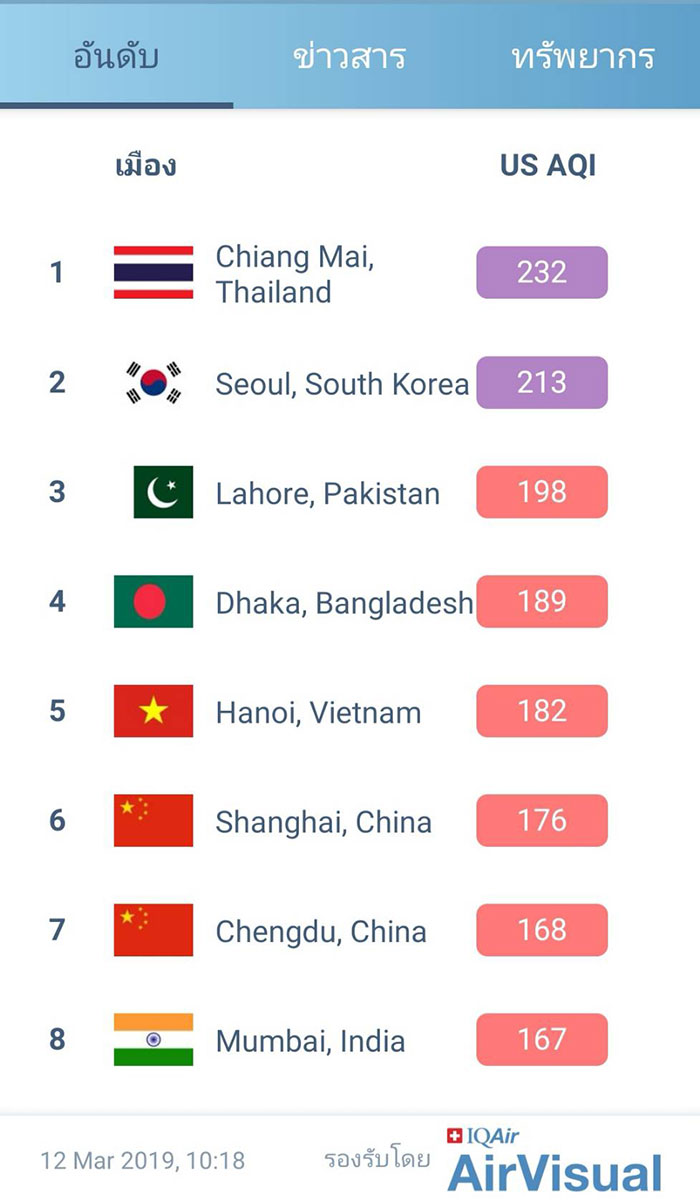
Task: Select Lahore, Pakistan from the ranking
Action: (328, 493)
